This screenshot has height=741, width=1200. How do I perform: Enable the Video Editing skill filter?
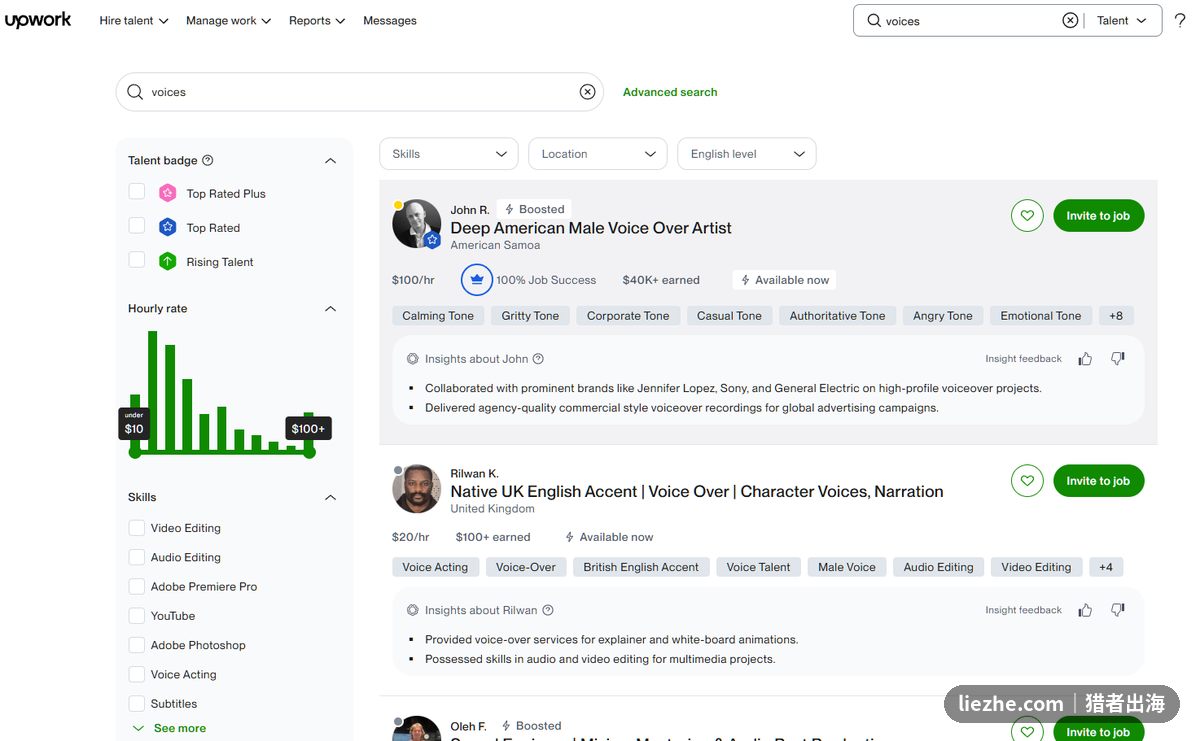(137, 528)
